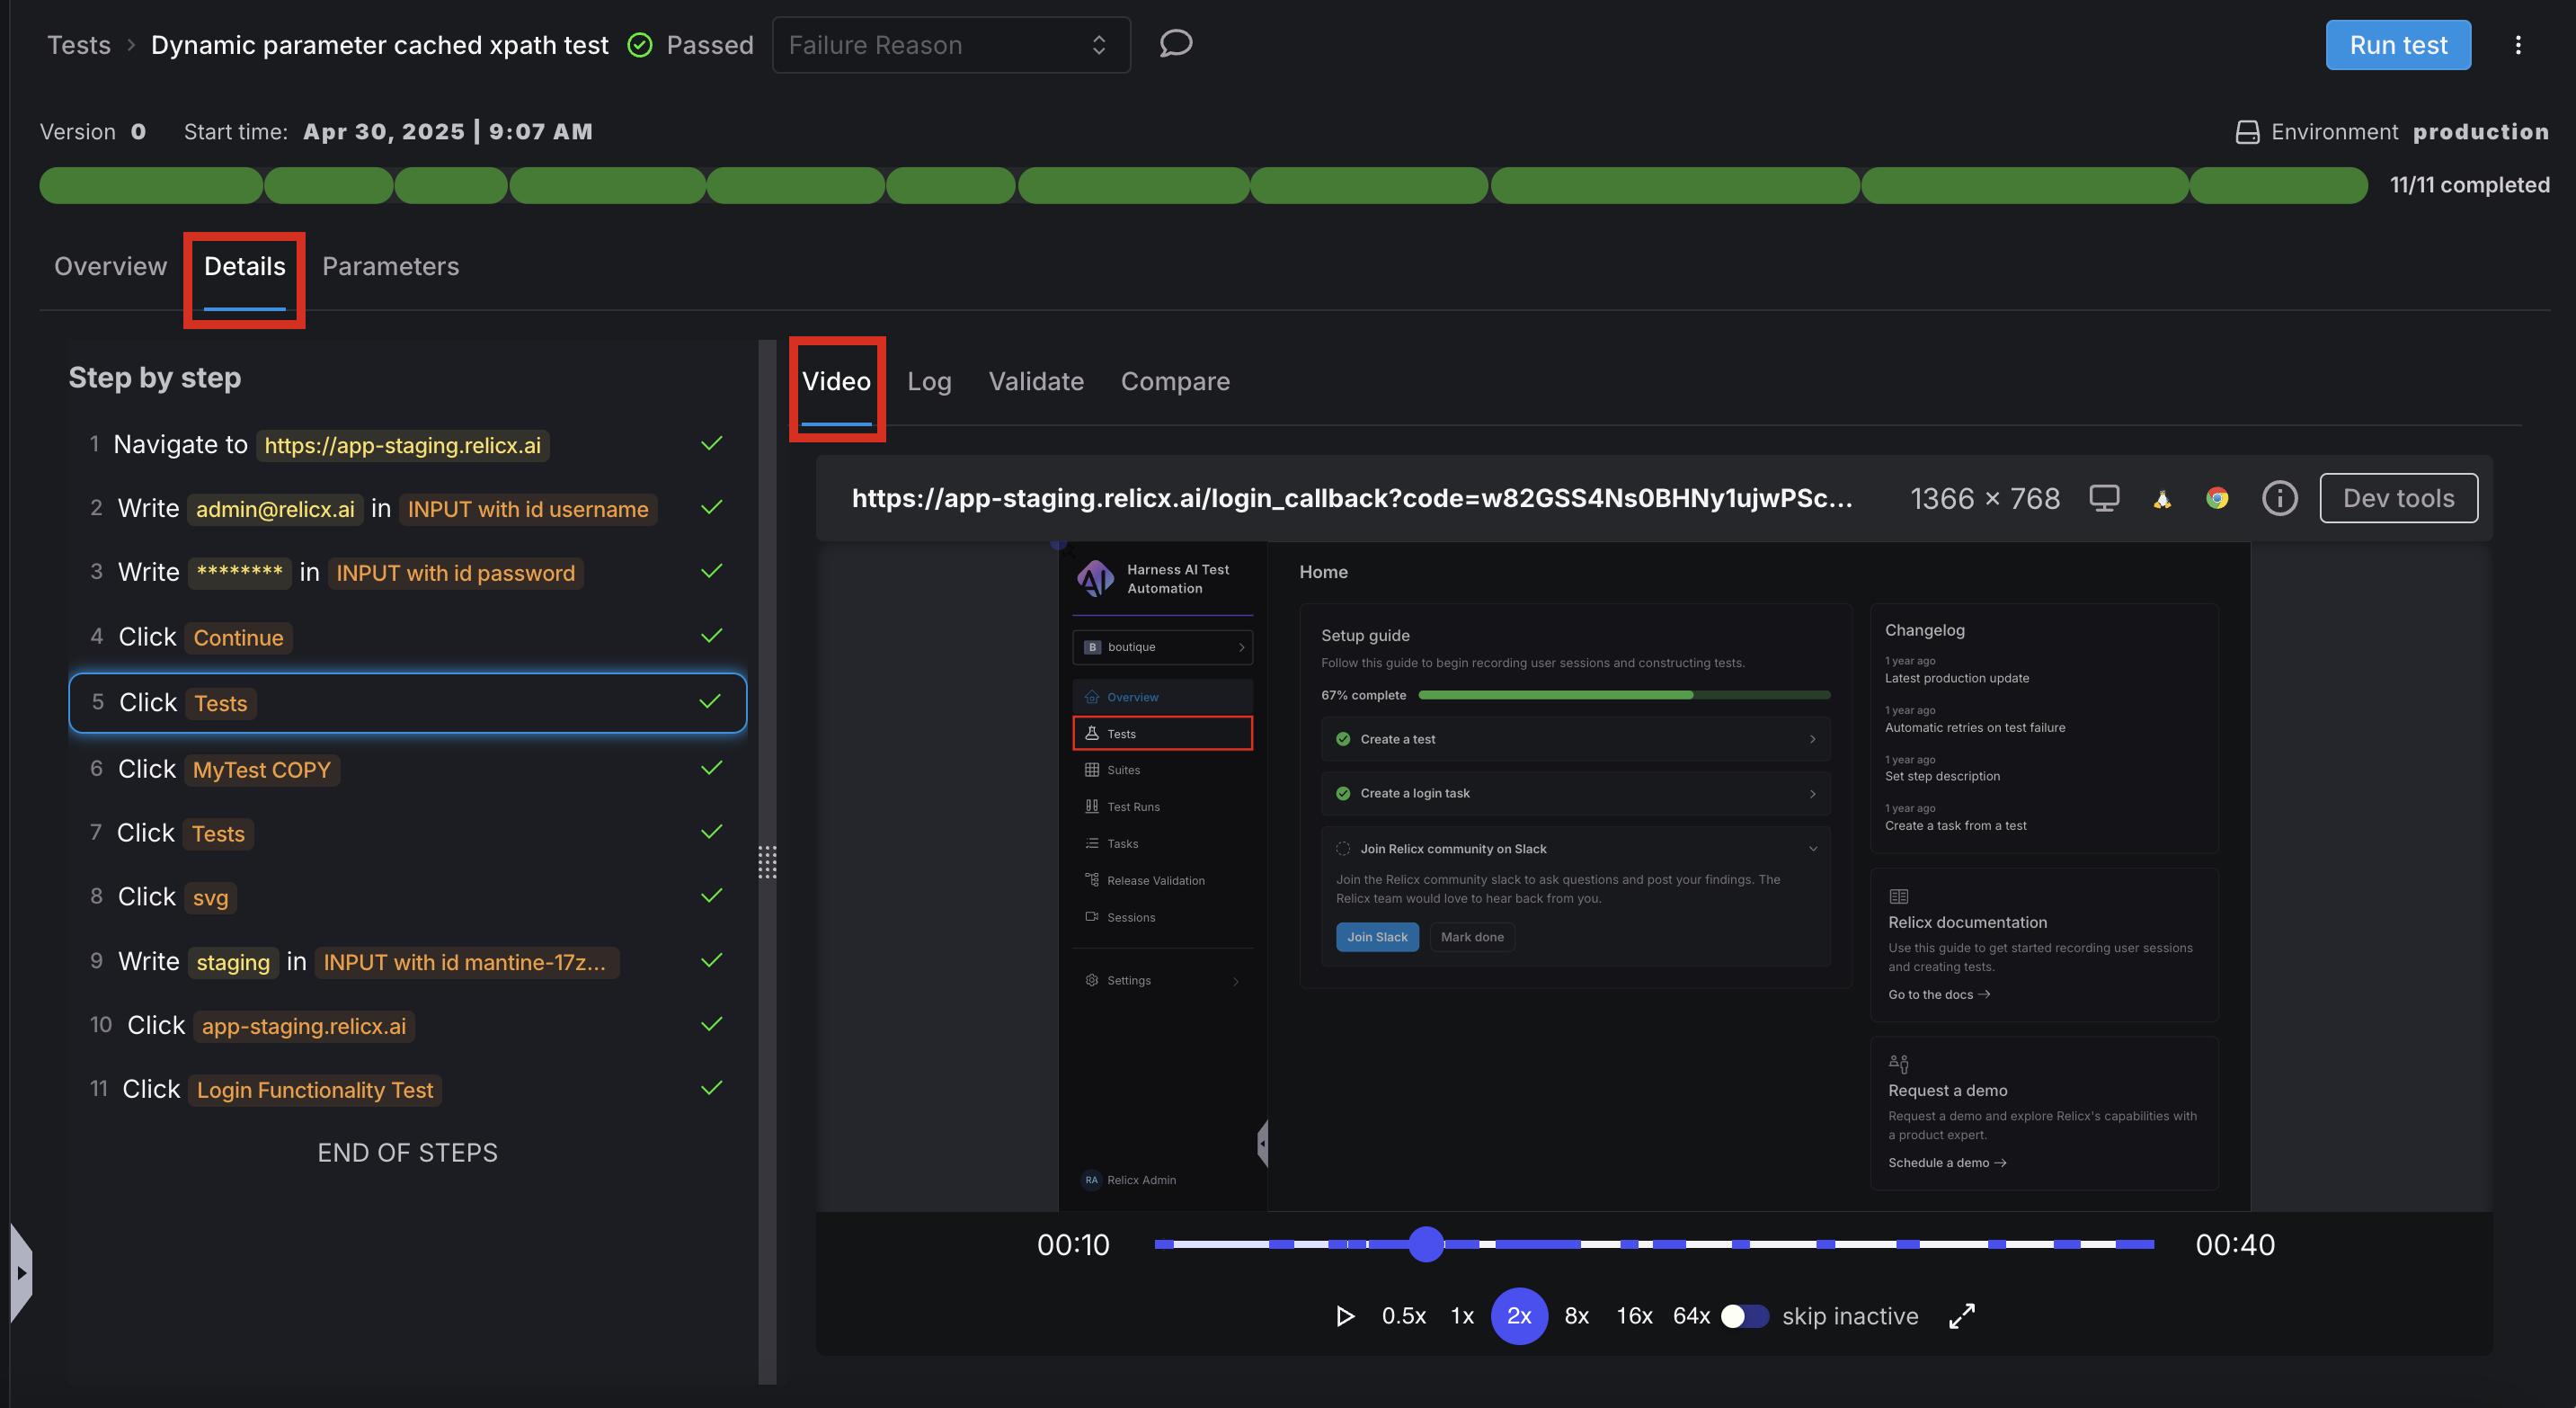Image resolution: width=2576 pixels, height=1408 pixels.
Task: Open the Failure Reason dropdown
Action: coord(950,45)
